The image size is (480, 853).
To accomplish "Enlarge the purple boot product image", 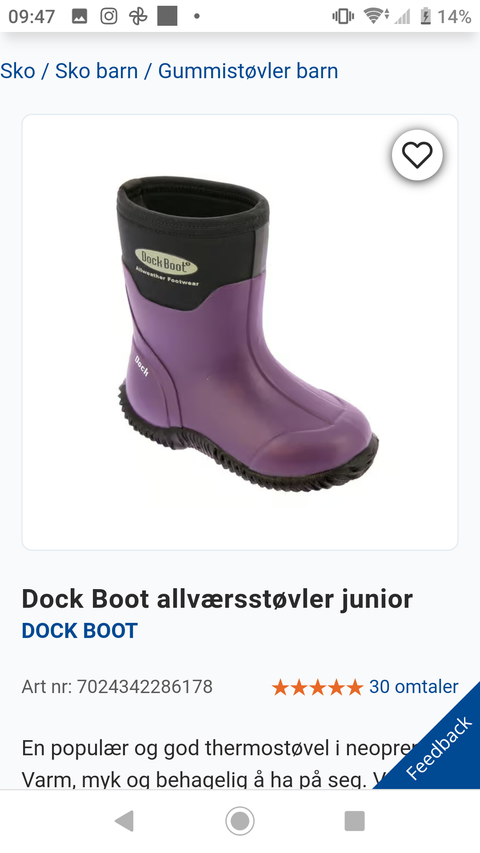I will click(240, 332).
